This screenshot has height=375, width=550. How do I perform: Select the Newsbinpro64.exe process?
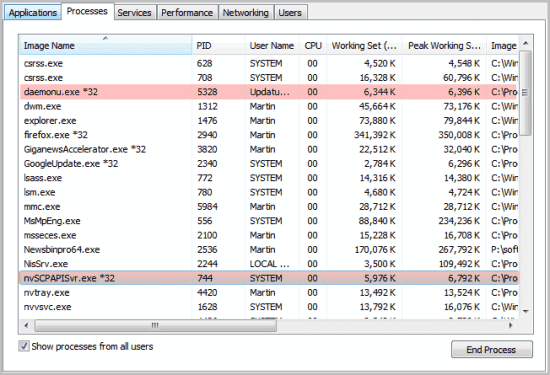(x=269, y=250)
